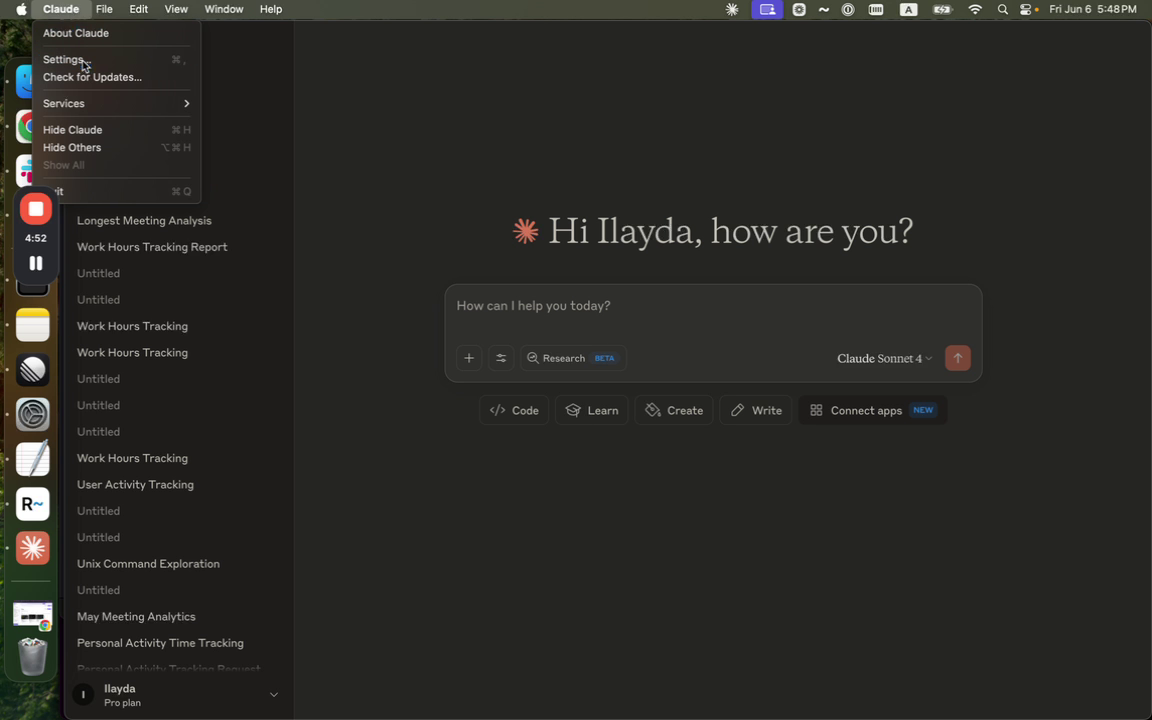Image resolution: width=1152 pixels, height=720 pixels.
Task: Pause the screen recording
Action: (36, 263)
